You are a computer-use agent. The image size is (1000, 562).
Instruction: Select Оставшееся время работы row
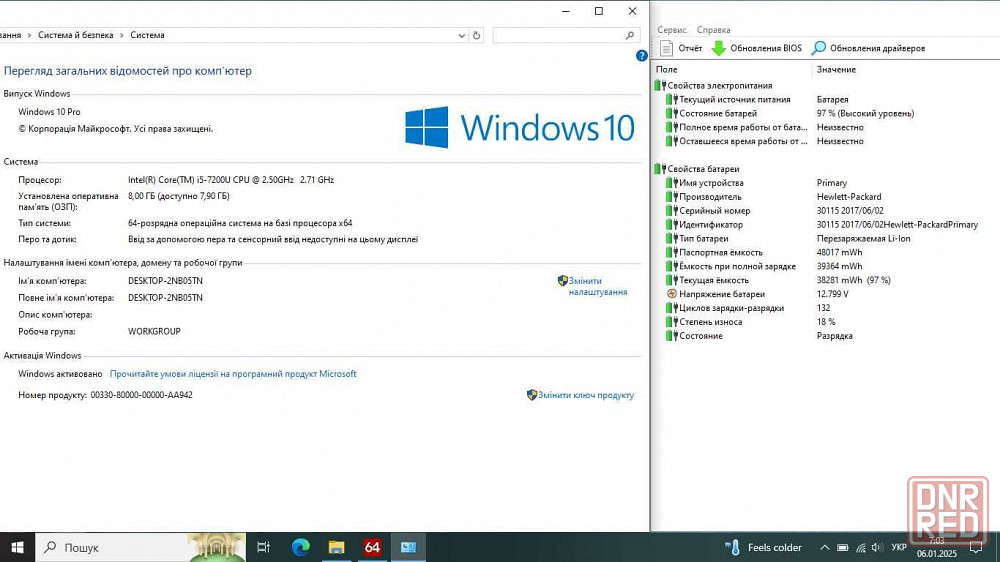823,142
